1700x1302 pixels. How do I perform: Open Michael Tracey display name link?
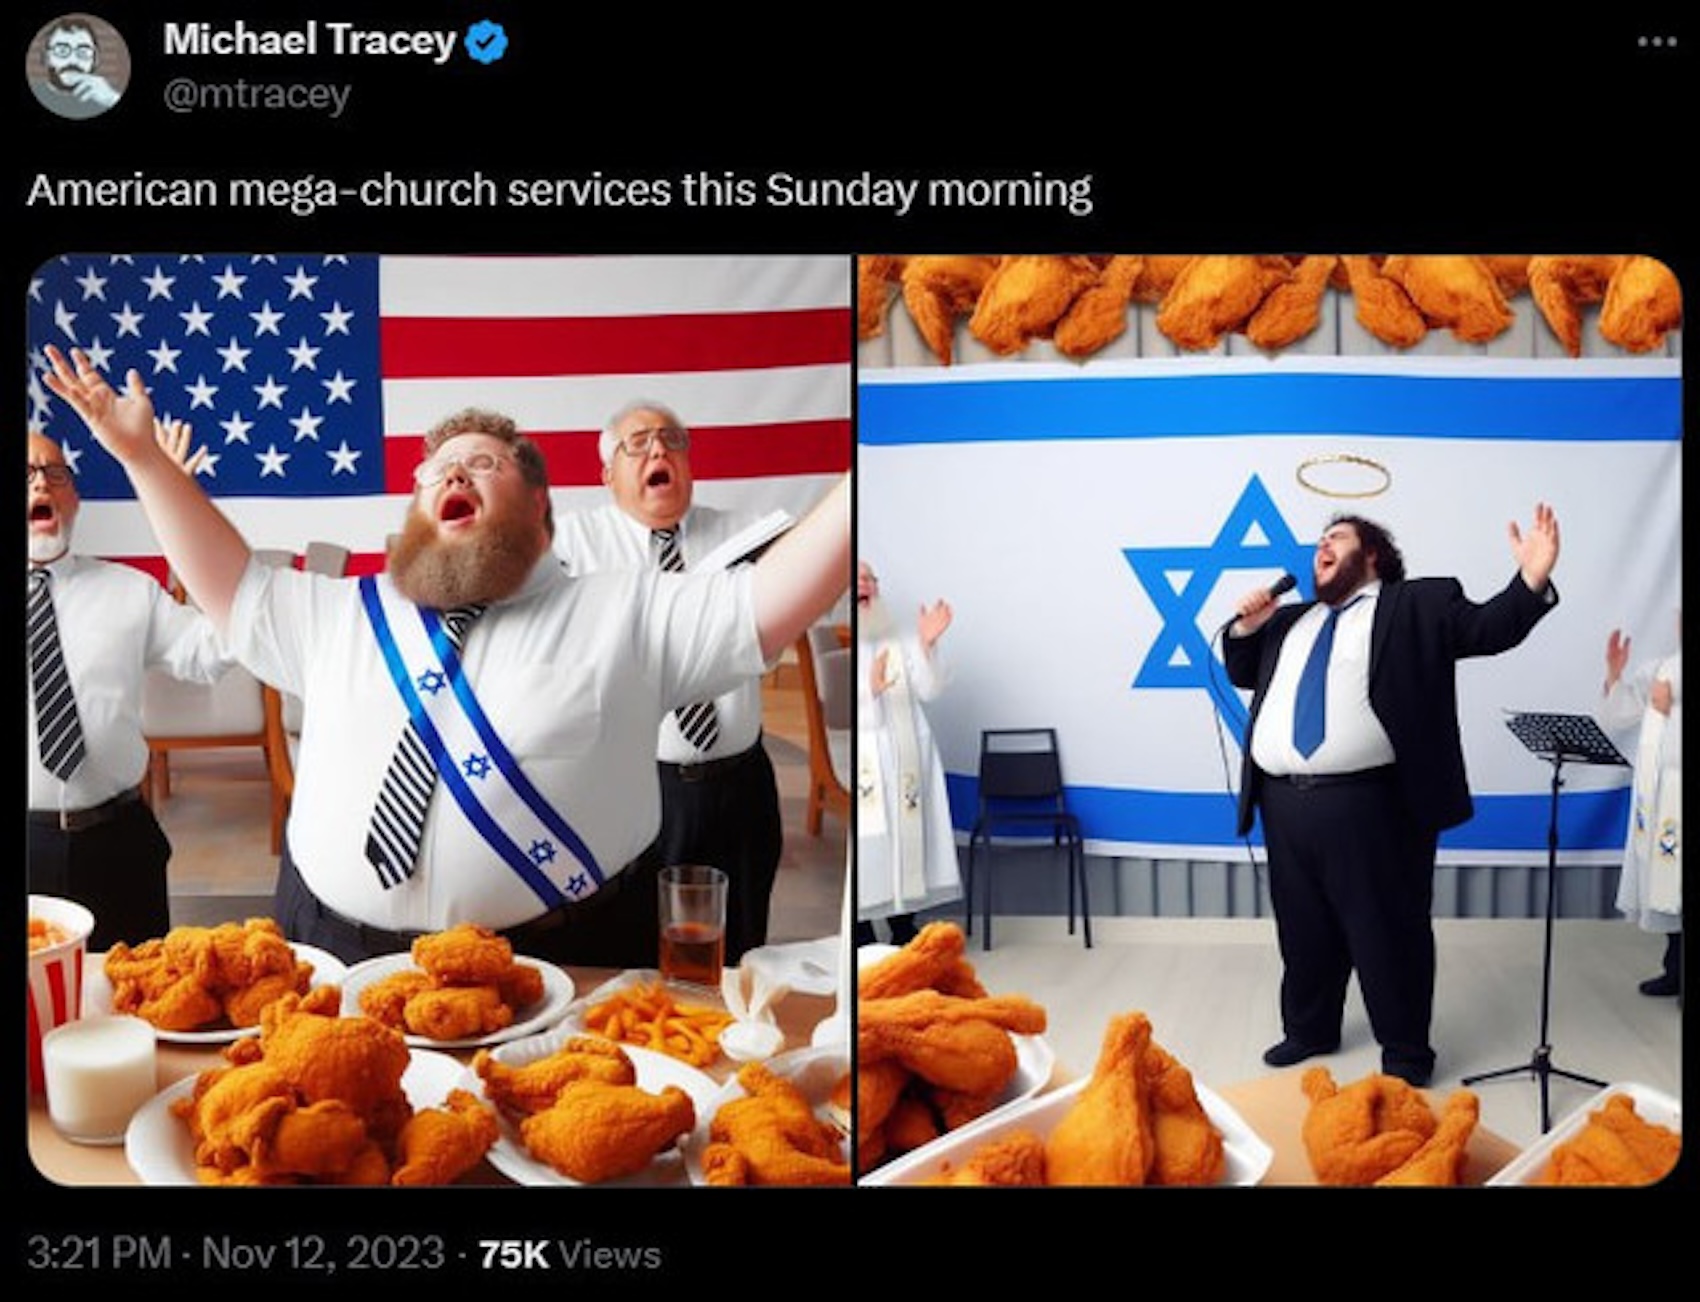click(309, 40)
